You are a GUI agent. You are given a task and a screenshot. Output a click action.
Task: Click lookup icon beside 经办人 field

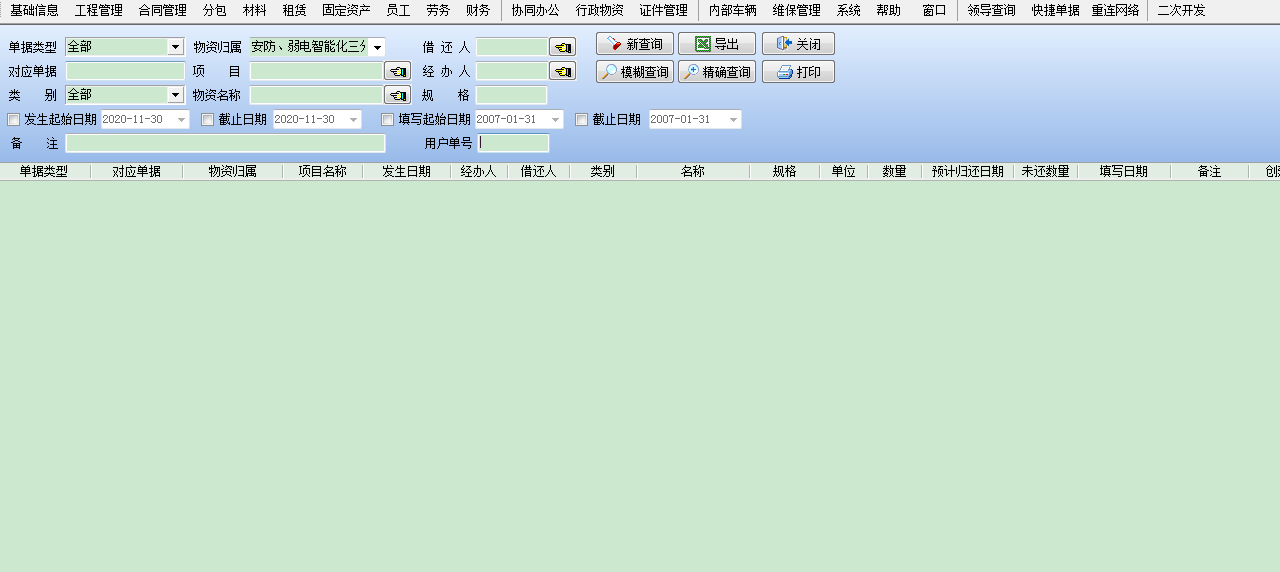(562, 71)
